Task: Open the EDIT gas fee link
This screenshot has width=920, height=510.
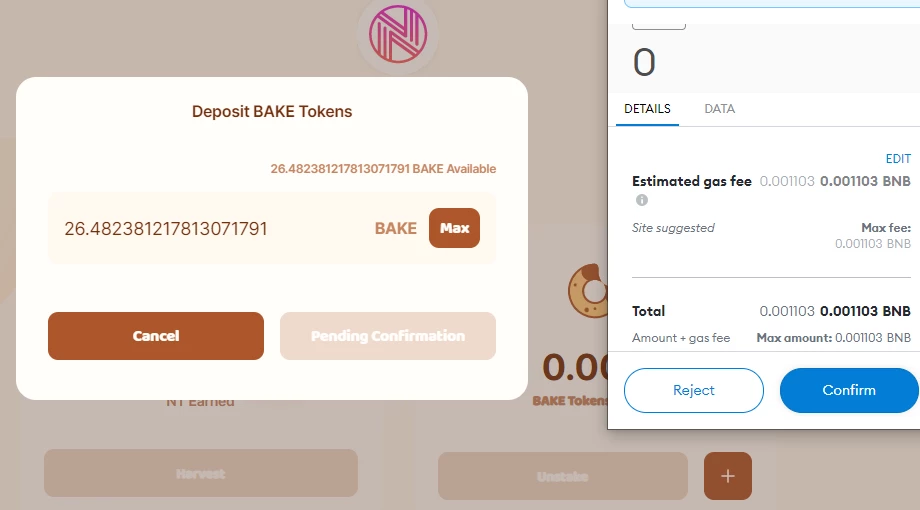Action: click(x=898, y=158)
